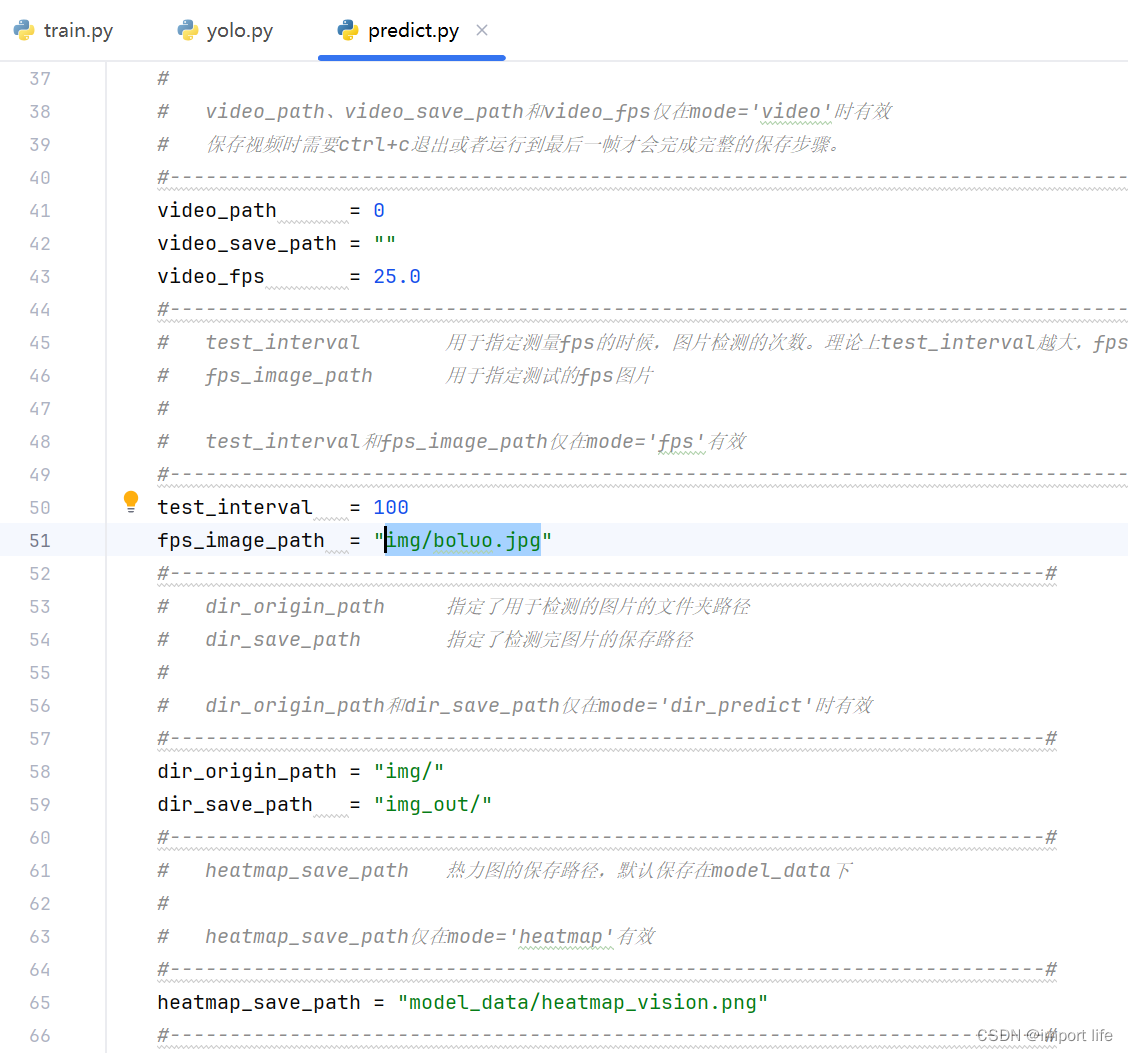1128x1053 pixels.
Task: Click line number 51 in gutter
Action: click(x=40, y=541)
